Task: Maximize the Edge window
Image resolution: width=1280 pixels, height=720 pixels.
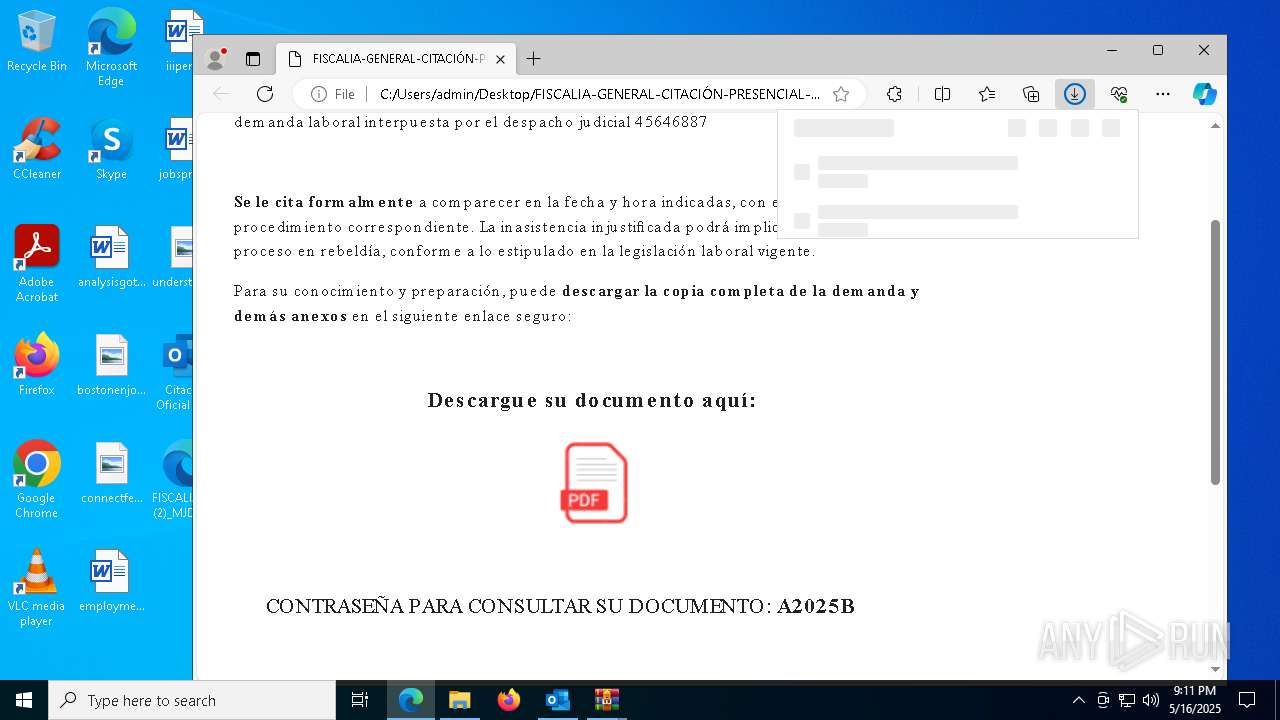Action: [x=1158, y=50]
